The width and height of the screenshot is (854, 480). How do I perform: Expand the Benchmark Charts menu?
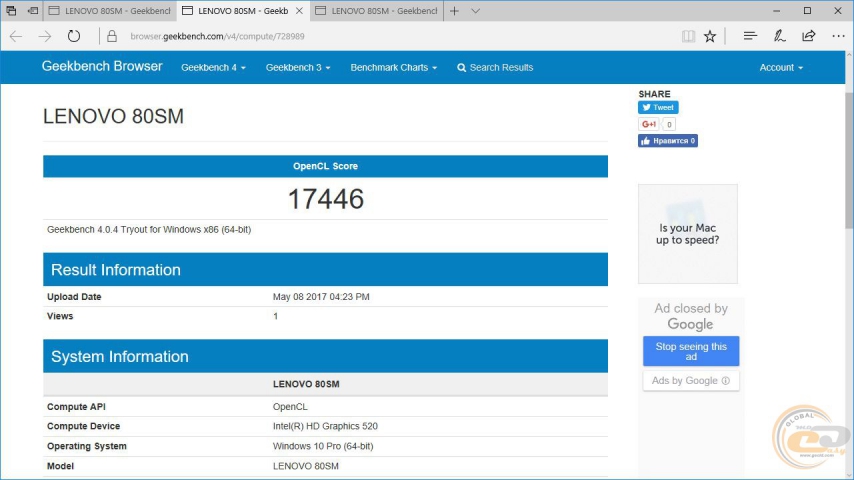393,68
